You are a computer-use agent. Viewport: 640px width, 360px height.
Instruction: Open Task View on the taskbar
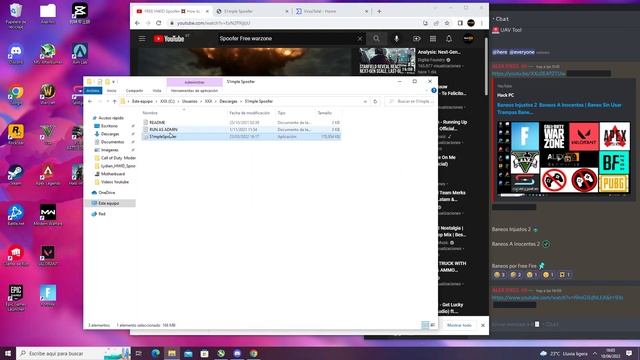point(139,353)
